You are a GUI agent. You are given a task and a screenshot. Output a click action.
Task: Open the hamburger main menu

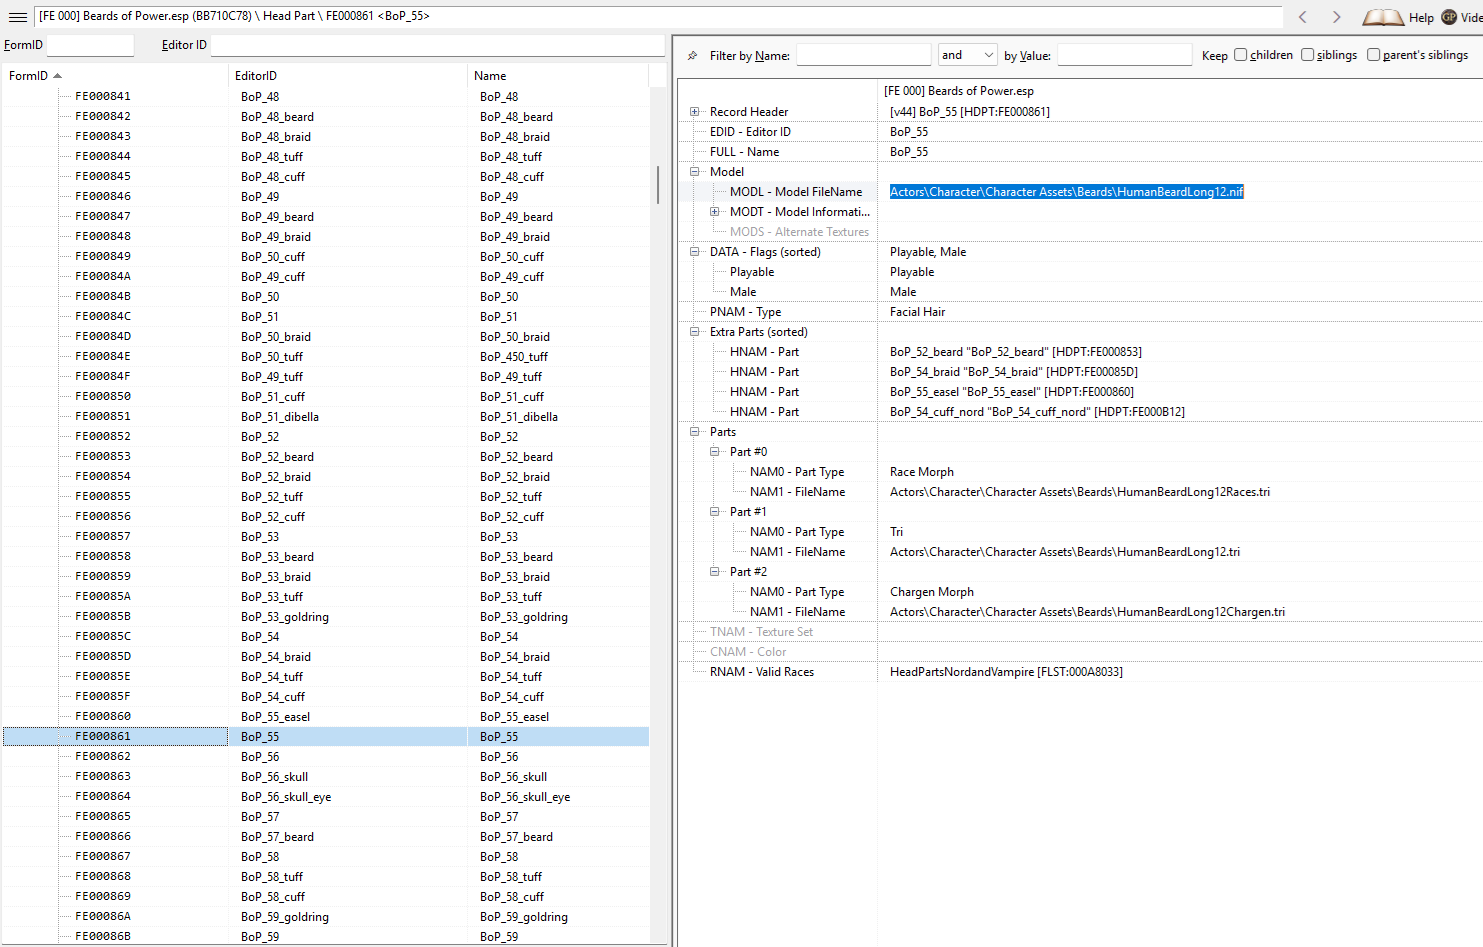[17, 16]
